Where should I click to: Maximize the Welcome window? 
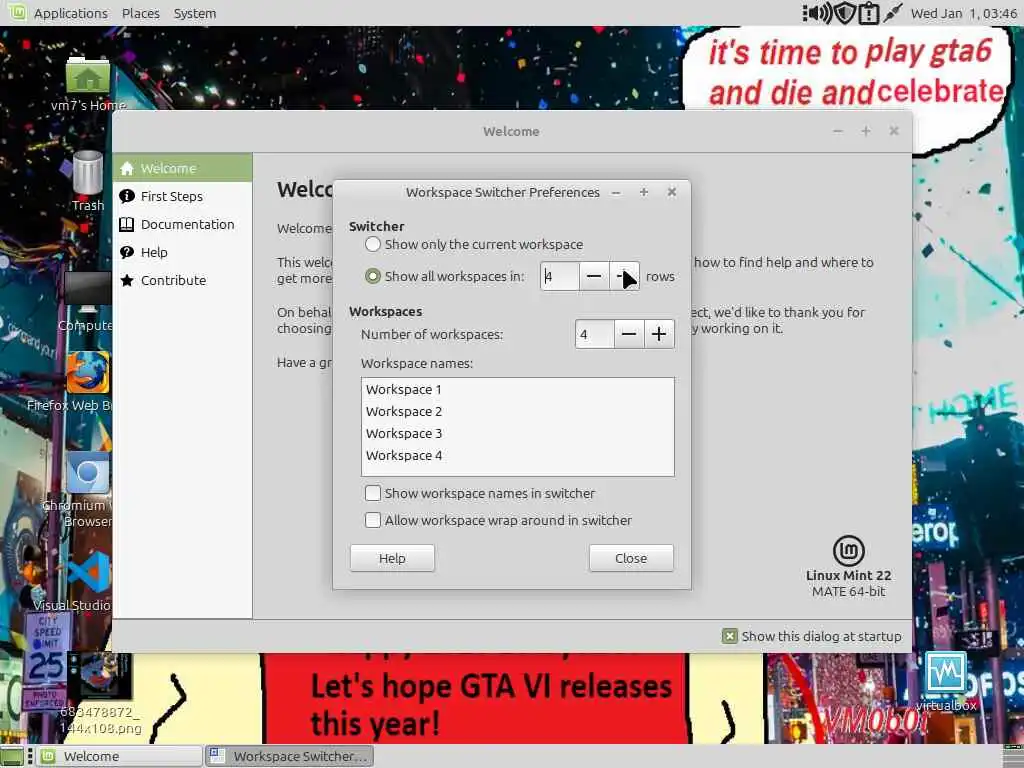(x=866, y=131)
